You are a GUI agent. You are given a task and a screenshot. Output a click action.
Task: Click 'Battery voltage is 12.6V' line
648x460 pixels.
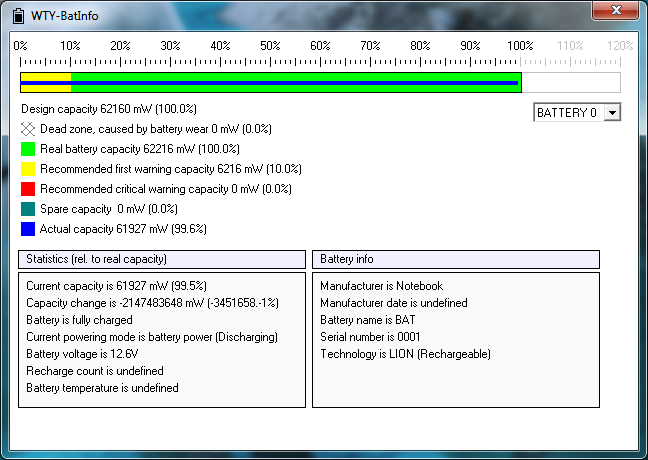(x=82, y=354)
